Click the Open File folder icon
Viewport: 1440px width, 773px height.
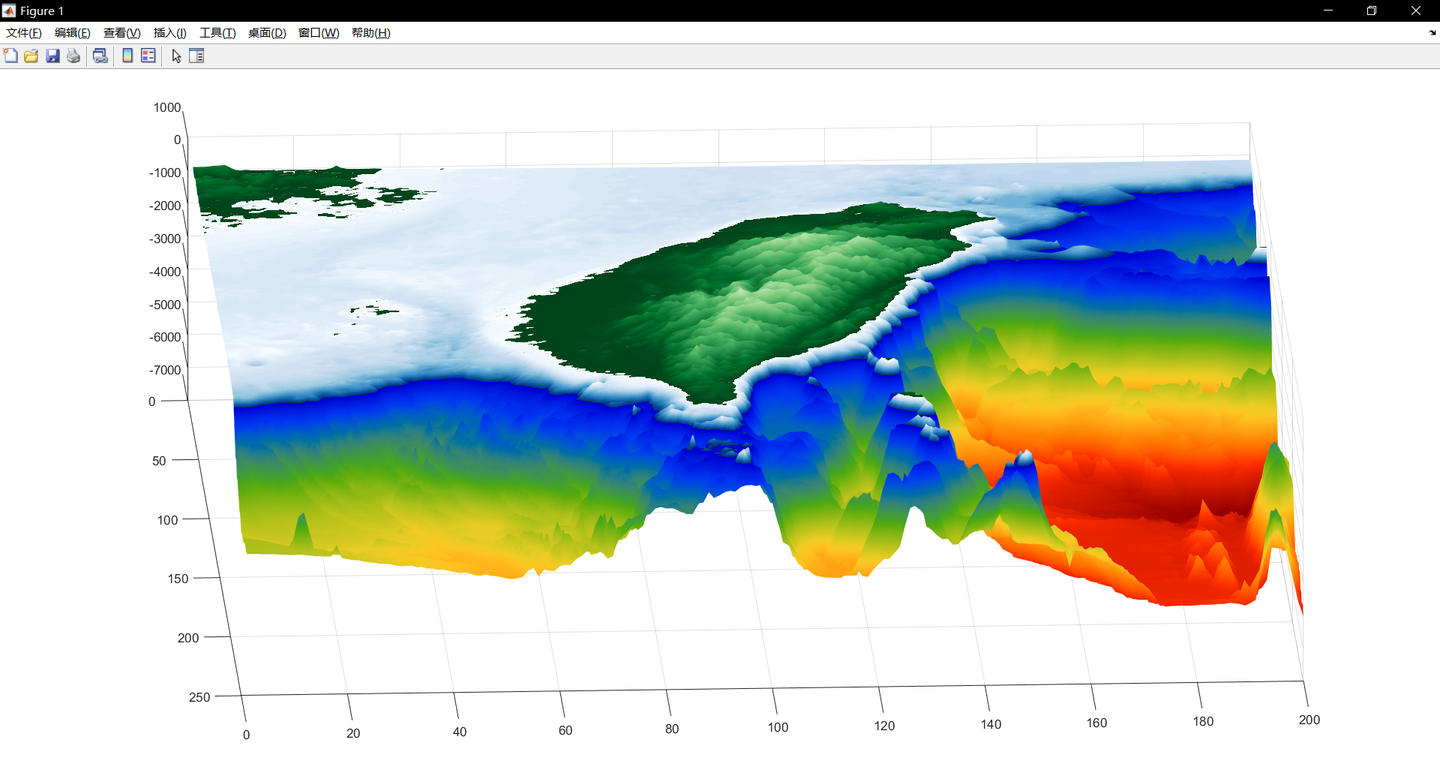coord(31,56)
